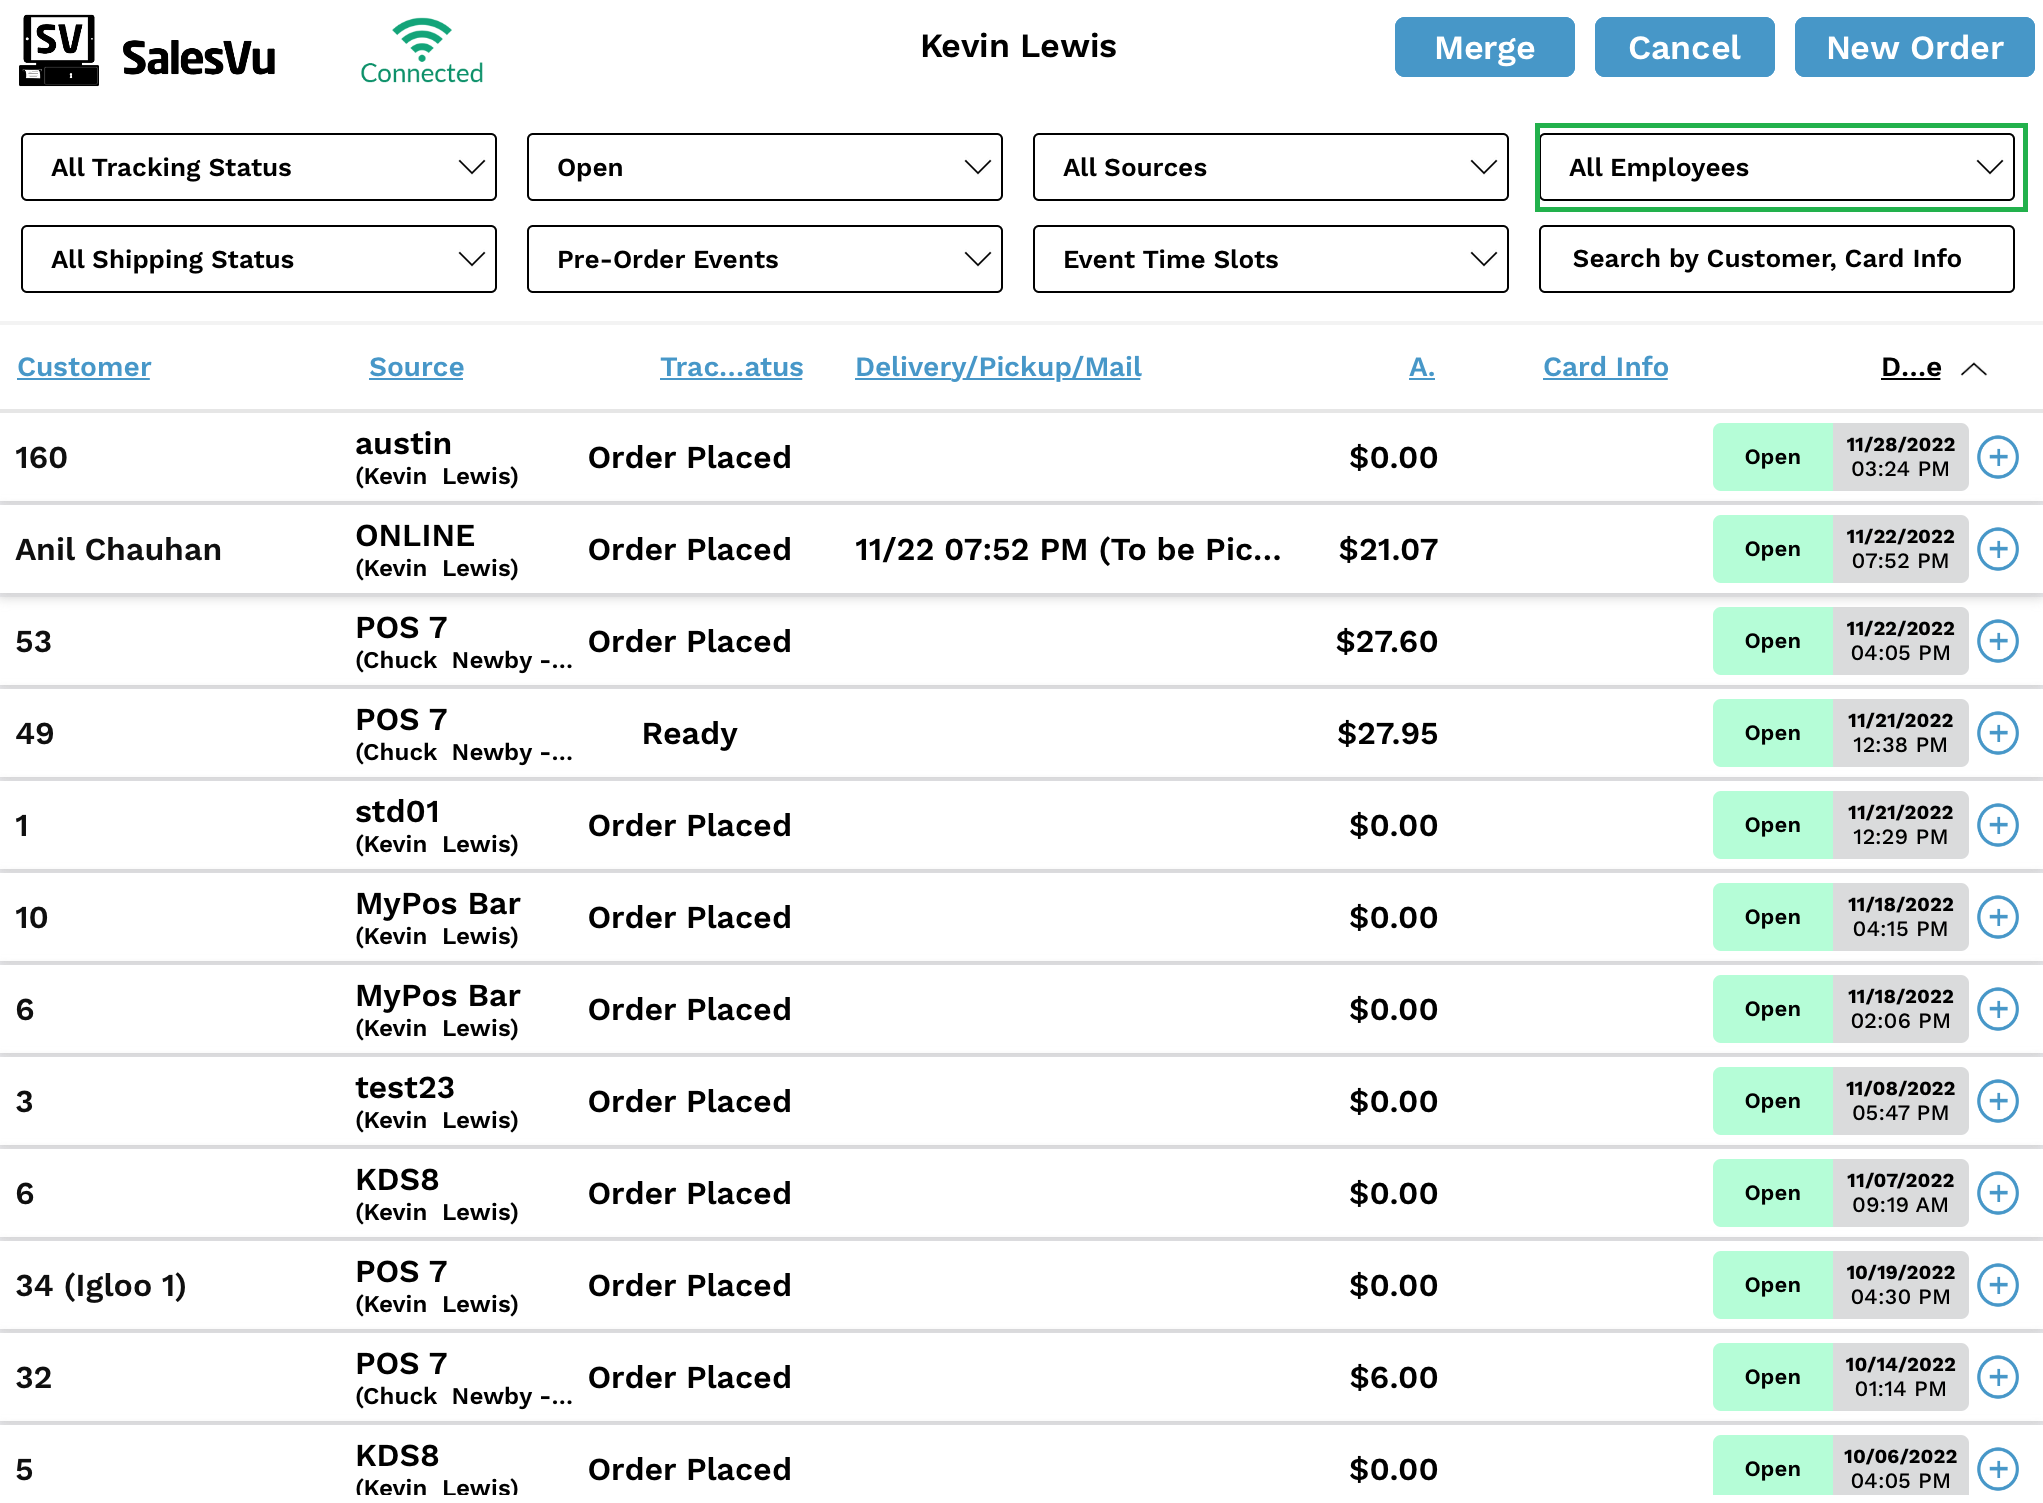The width and height of the screenshot is (2043, 1503).
Task: Sort by Delivery/Pickup/Mail column header
Action: click(997, 367)
